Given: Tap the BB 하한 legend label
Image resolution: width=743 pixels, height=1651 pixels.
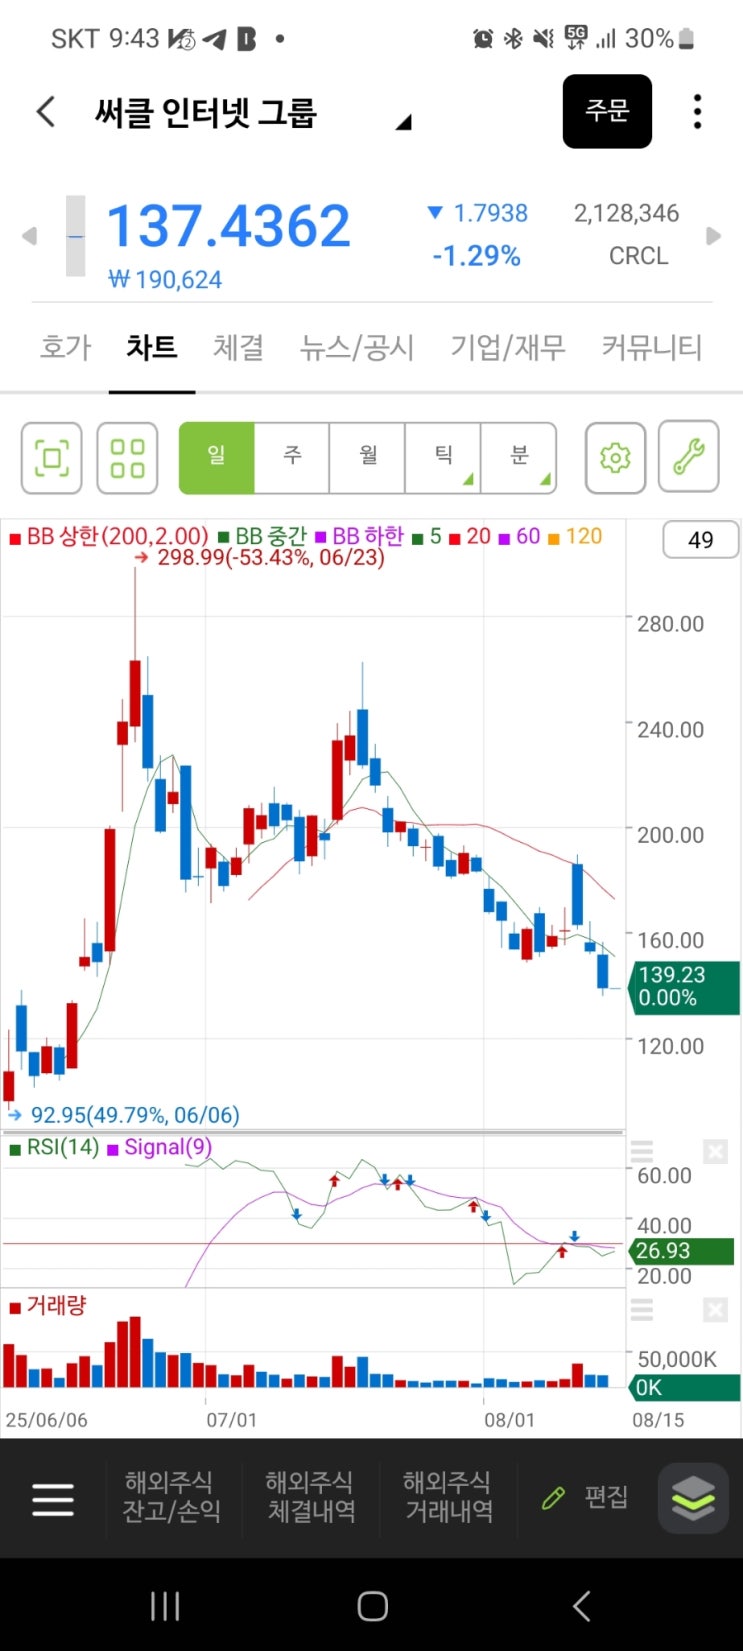Looking at the screenshot, I should (359, 537).
